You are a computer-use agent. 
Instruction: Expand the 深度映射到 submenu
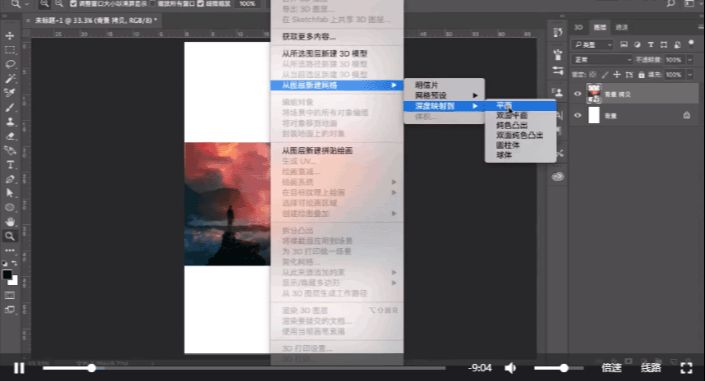pyautogui.click(x=444, y=106)
